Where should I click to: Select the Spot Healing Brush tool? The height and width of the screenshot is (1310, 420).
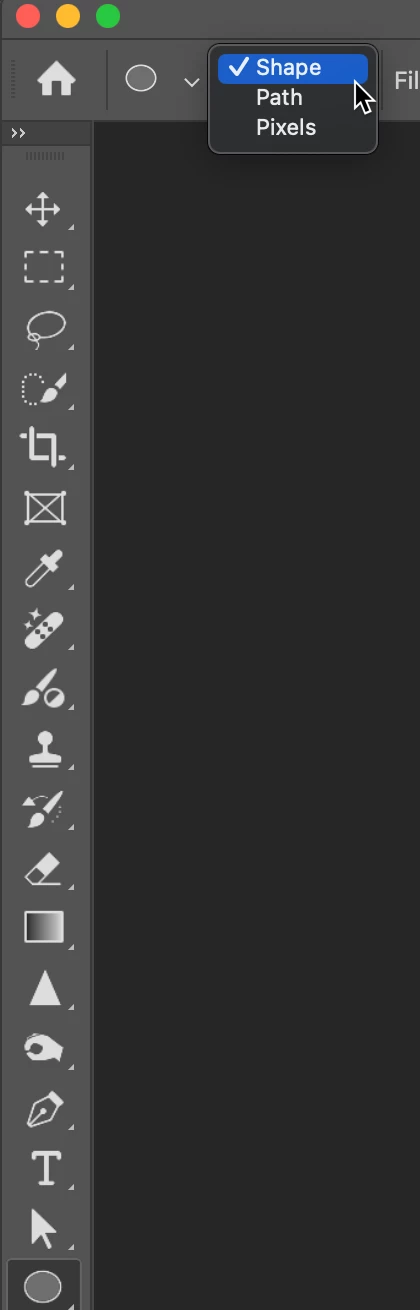pos(43,629)
